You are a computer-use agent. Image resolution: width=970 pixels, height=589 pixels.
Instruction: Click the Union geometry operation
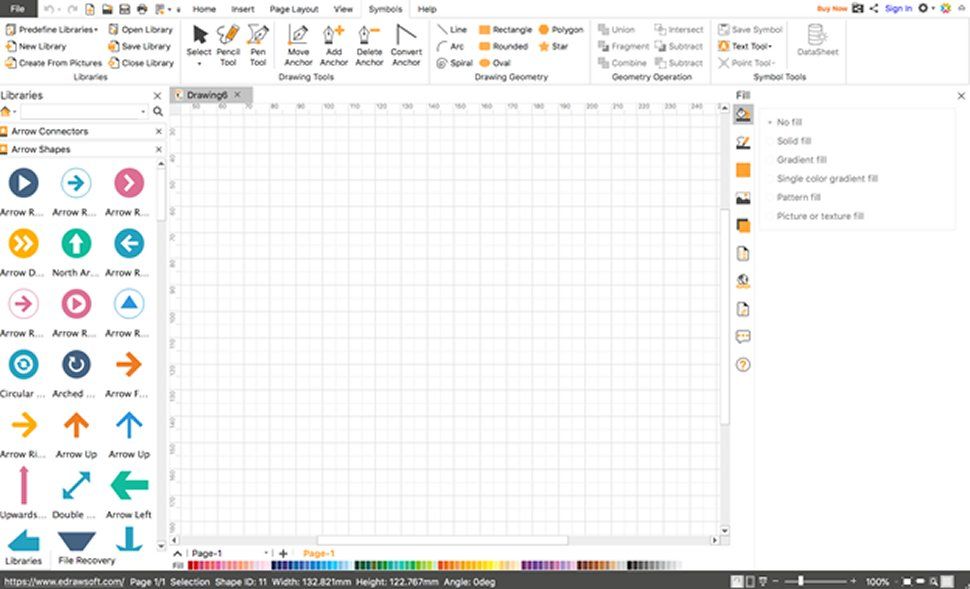click(618, 29)
